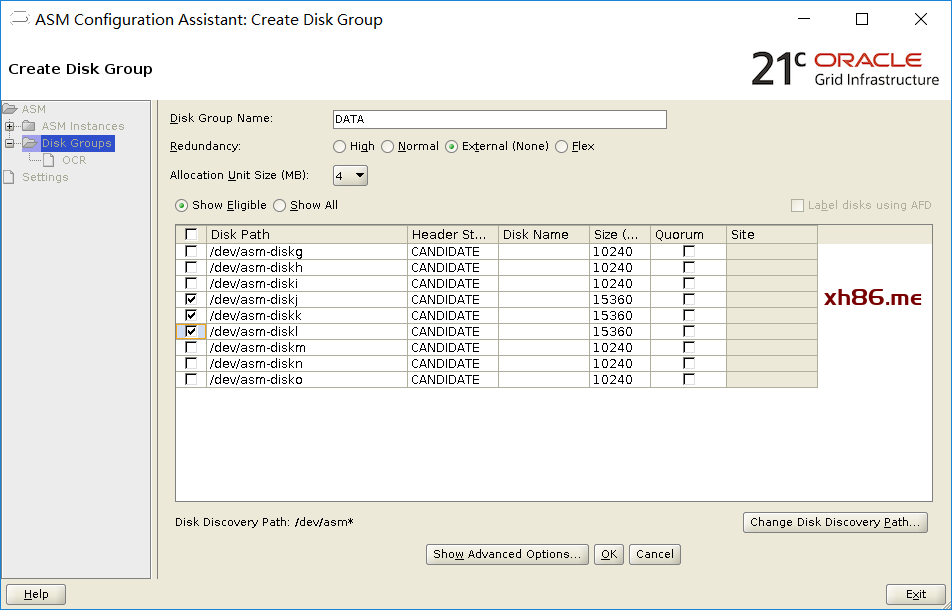This screenshot has height=610, width=952.
Task: Choose Normal redundancy radio button
Action: 388,147
